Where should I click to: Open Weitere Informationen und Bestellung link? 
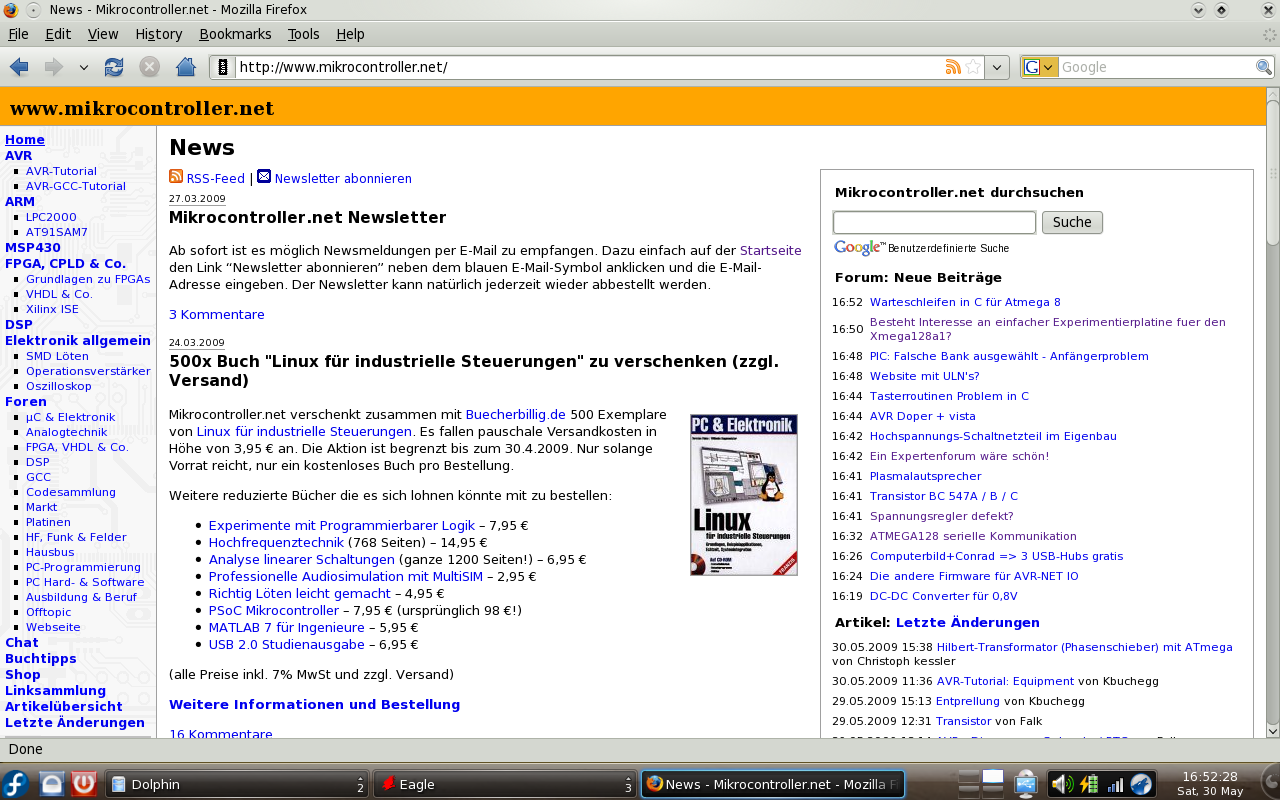coord(315,705)
